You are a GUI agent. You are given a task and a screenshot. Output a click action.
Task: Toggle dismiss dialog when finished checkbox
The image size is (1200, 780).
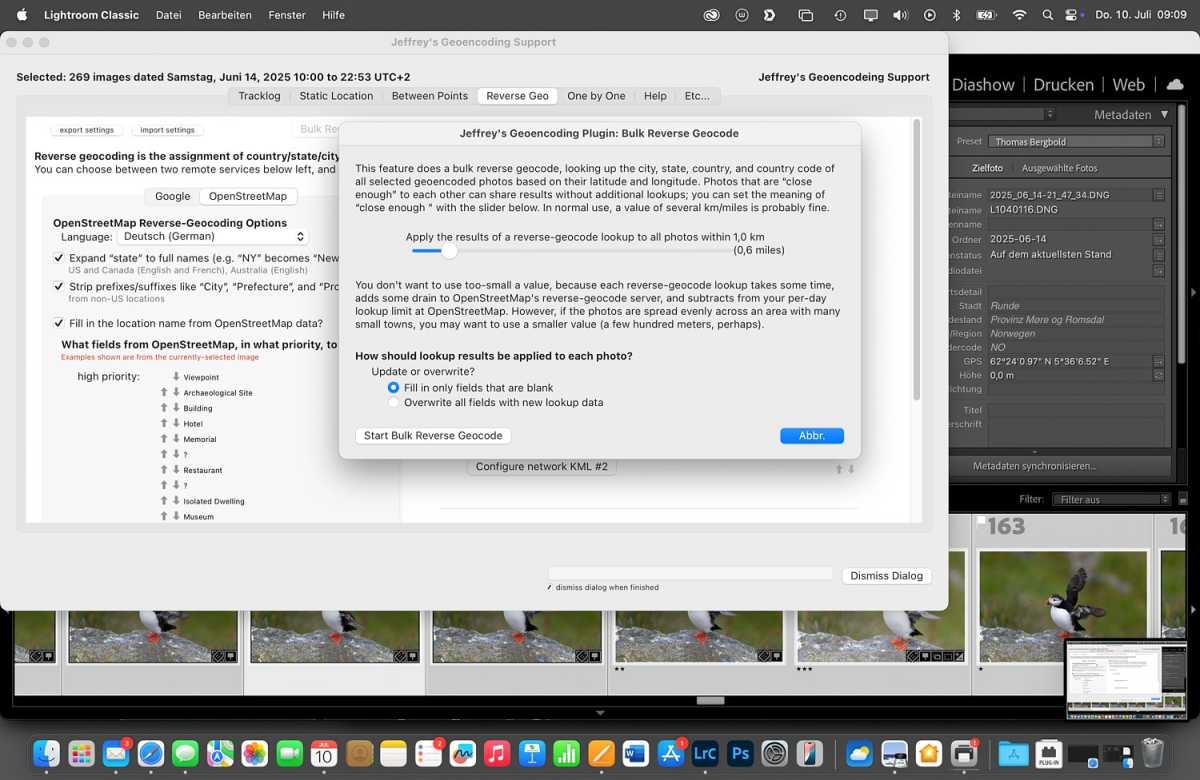[550, 587]
